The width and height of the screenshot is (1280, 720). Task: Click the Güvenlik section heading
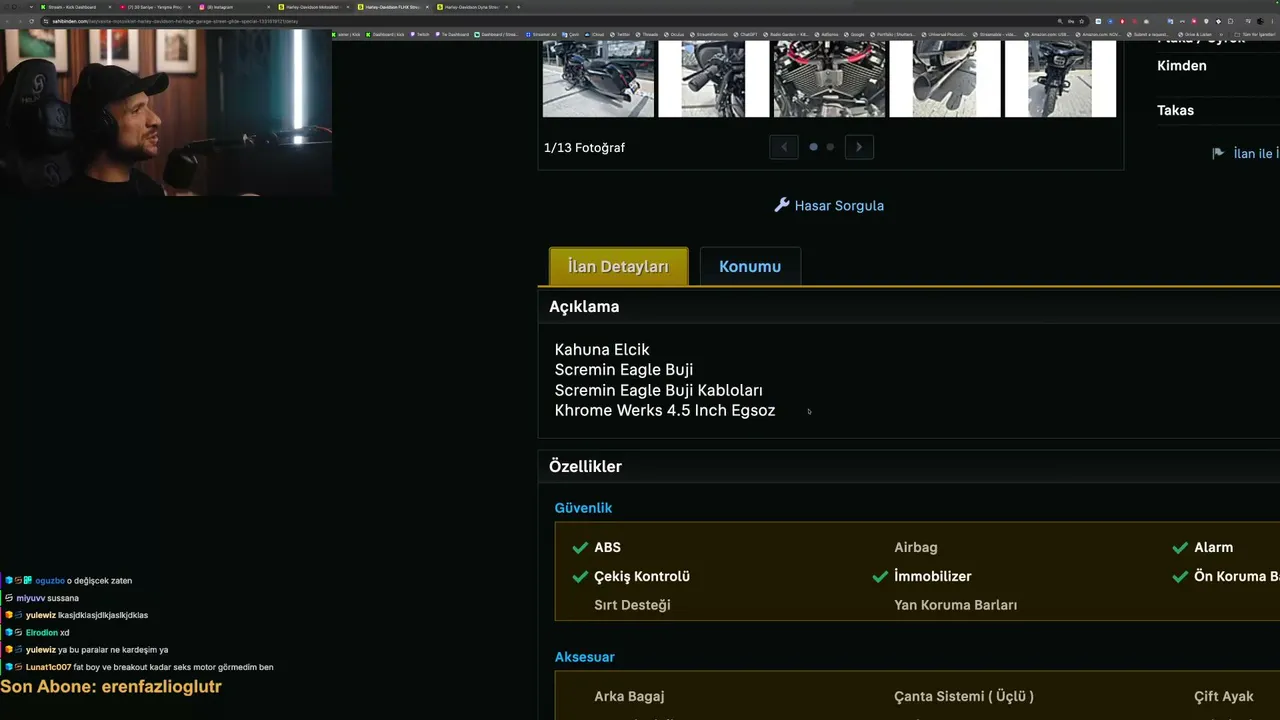[583, 508]
